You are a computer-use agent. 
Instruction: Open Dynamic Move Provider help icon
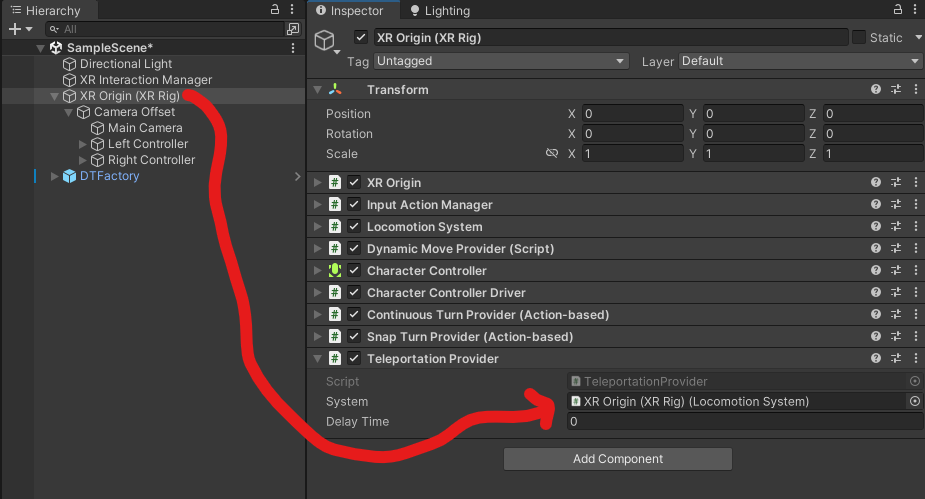tap(875, 248)
